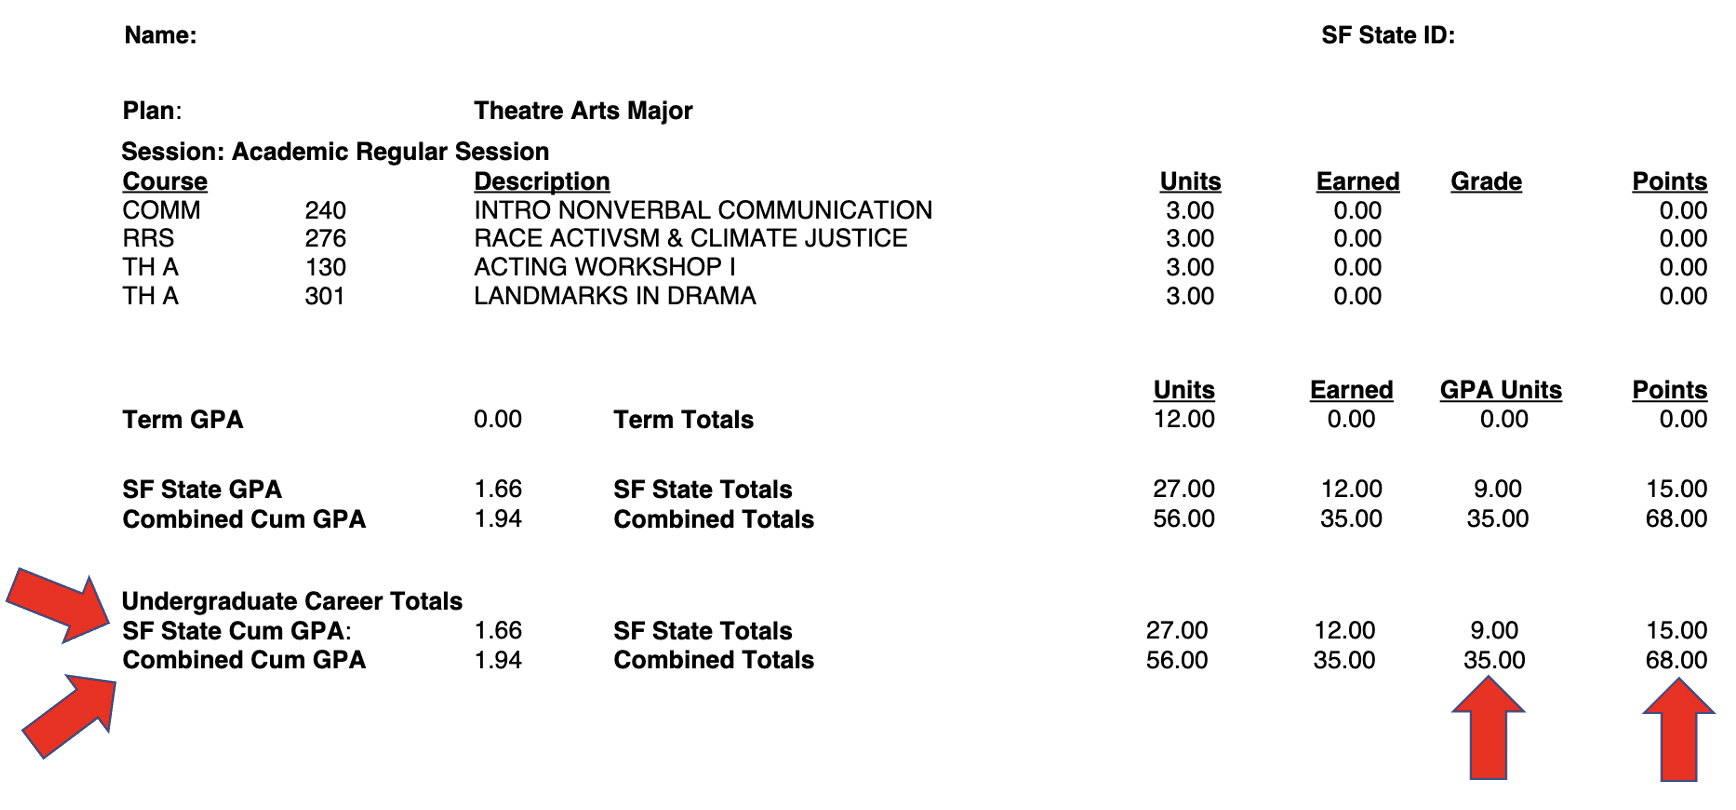Screen dimensions: 1736x810
Task: Select the Undergraduate Career Totals heading
Action: [x=292, y=602]
